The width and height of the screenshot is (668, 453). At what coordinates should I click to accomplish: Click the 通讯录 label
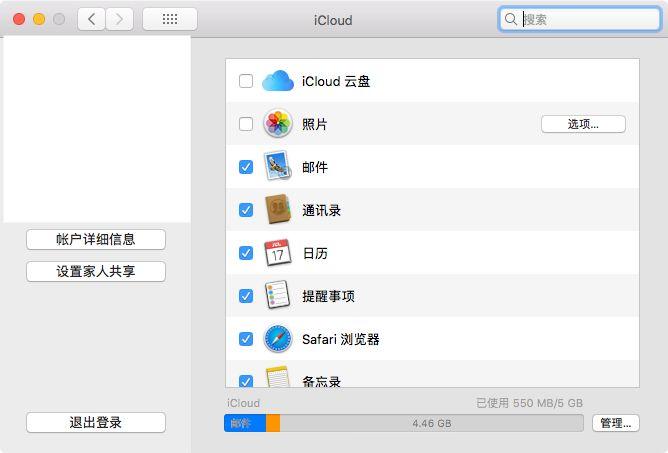pos(321,210)
